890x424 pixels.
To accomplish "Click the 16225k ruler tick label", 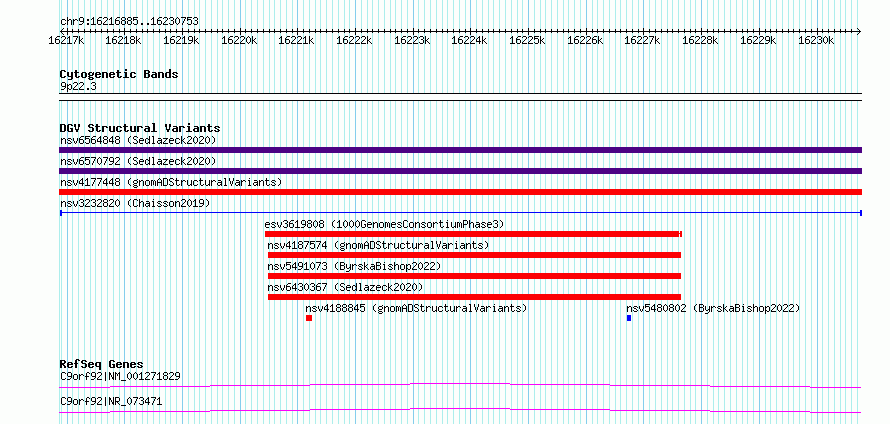I will tap(527, 41).
